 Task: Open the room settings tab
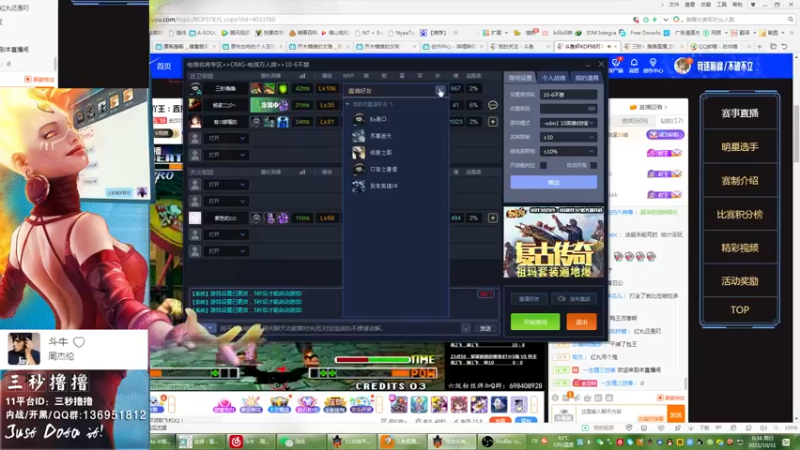pyautogui.click(x=520, y=78)
